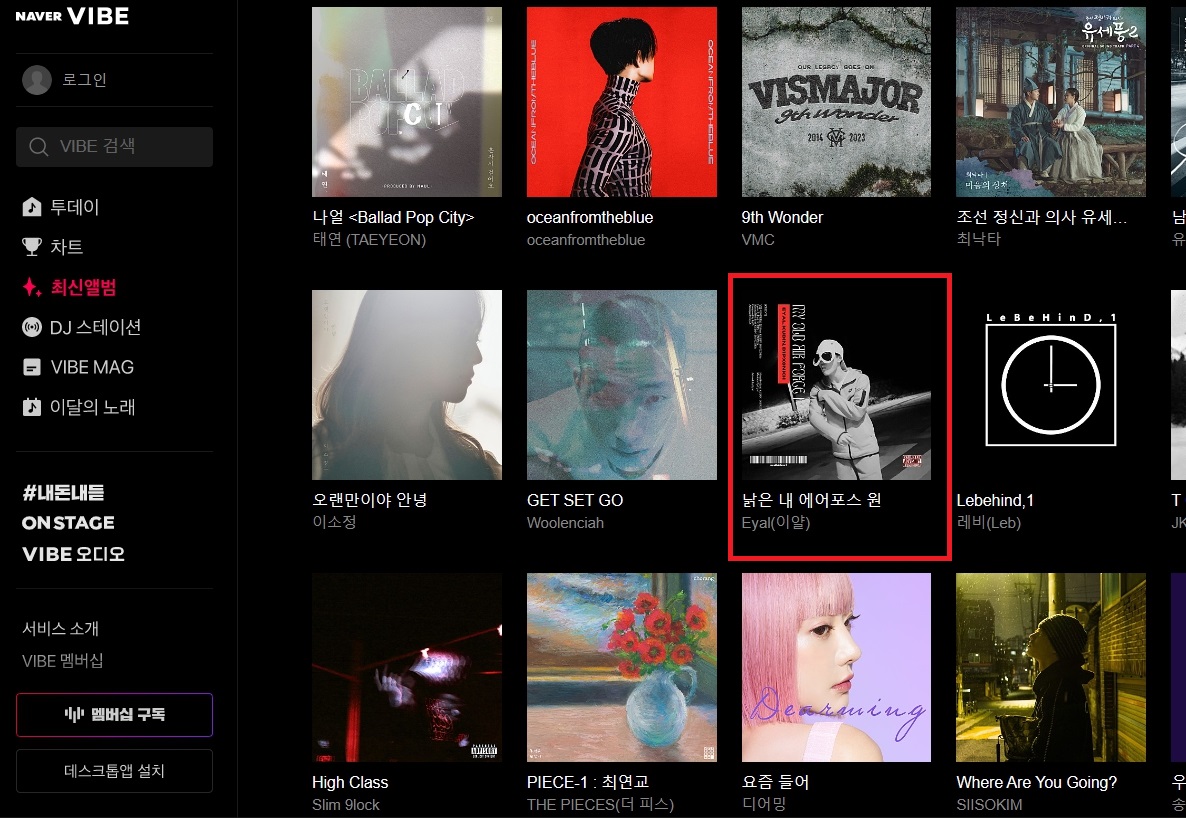Click the 최신앨범 sparkle icon
This screenshot has width=1186, height=818.
[x=32, y=287]
